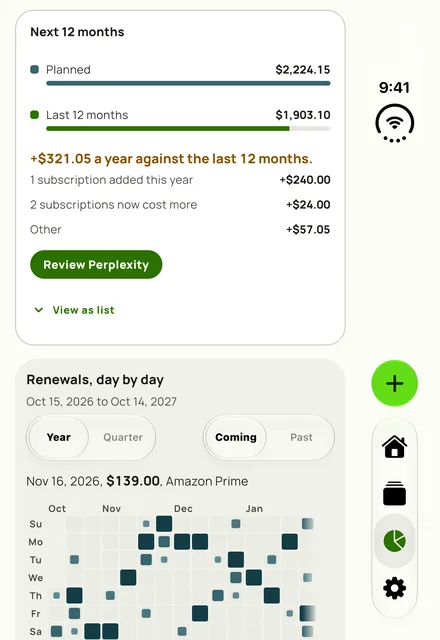The height and width of the screenshot is (640, 440).
Task: Select the Year range option
Action: (58, 437)
